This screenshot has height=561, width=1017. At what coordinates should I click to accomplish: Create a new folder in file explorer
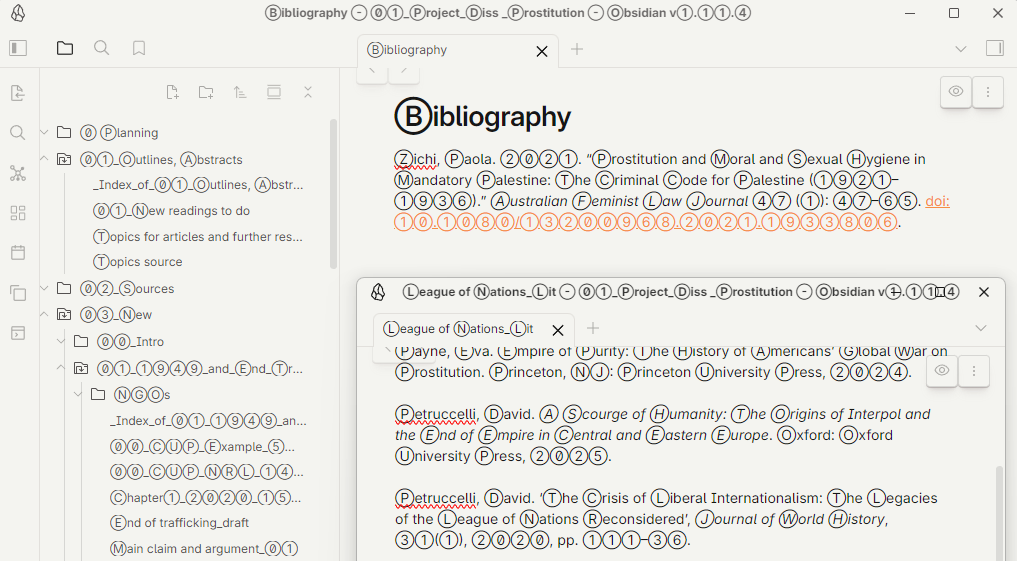point(206,93)
